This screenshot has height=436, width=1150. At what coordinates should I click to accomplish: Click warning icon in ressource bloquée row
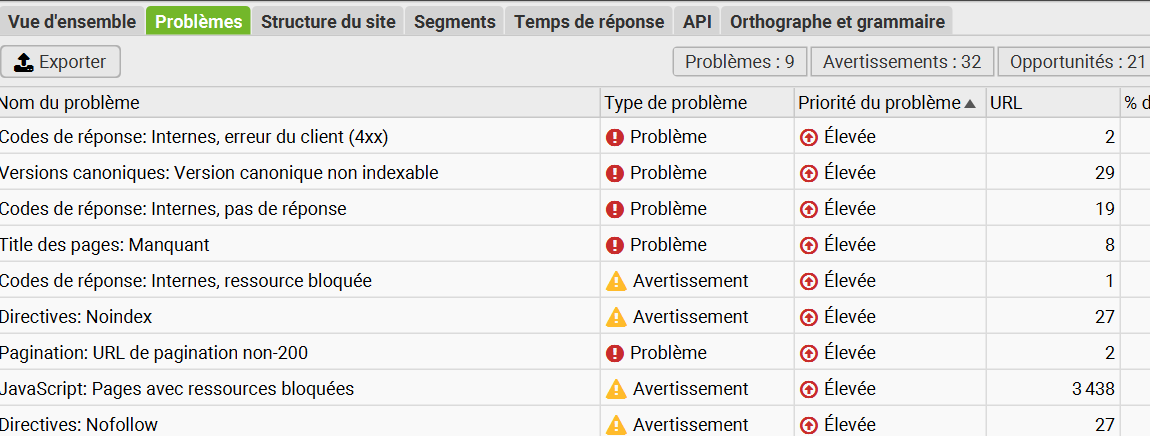[617, 281]
